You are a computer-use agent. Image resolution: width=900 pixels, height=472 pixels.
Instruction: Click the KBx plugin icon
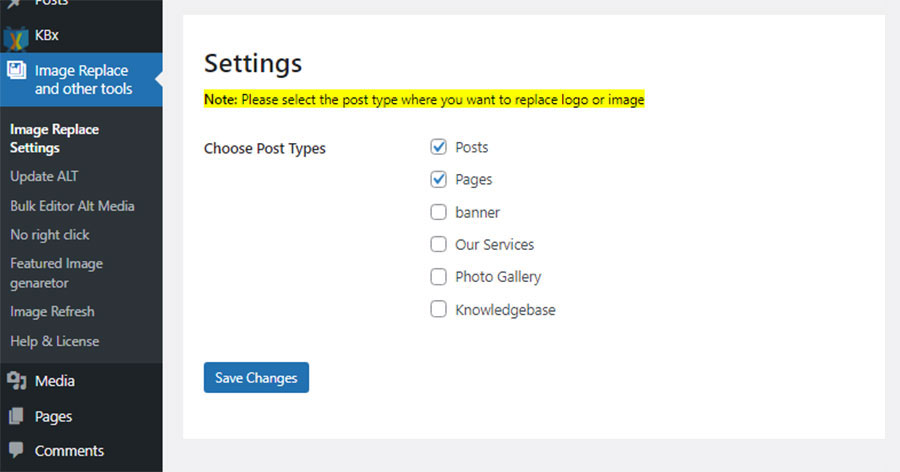click(x=15, y=38)
